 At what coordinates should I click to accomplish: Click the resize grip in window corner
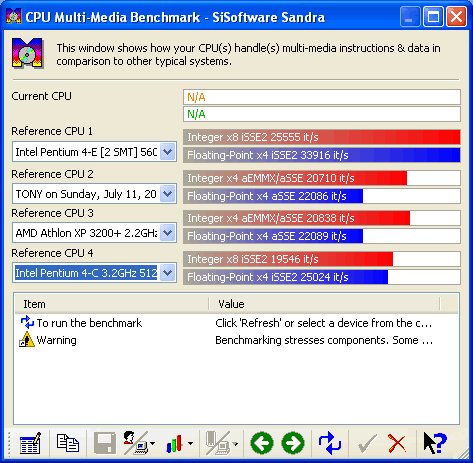(x=464, y=455)
